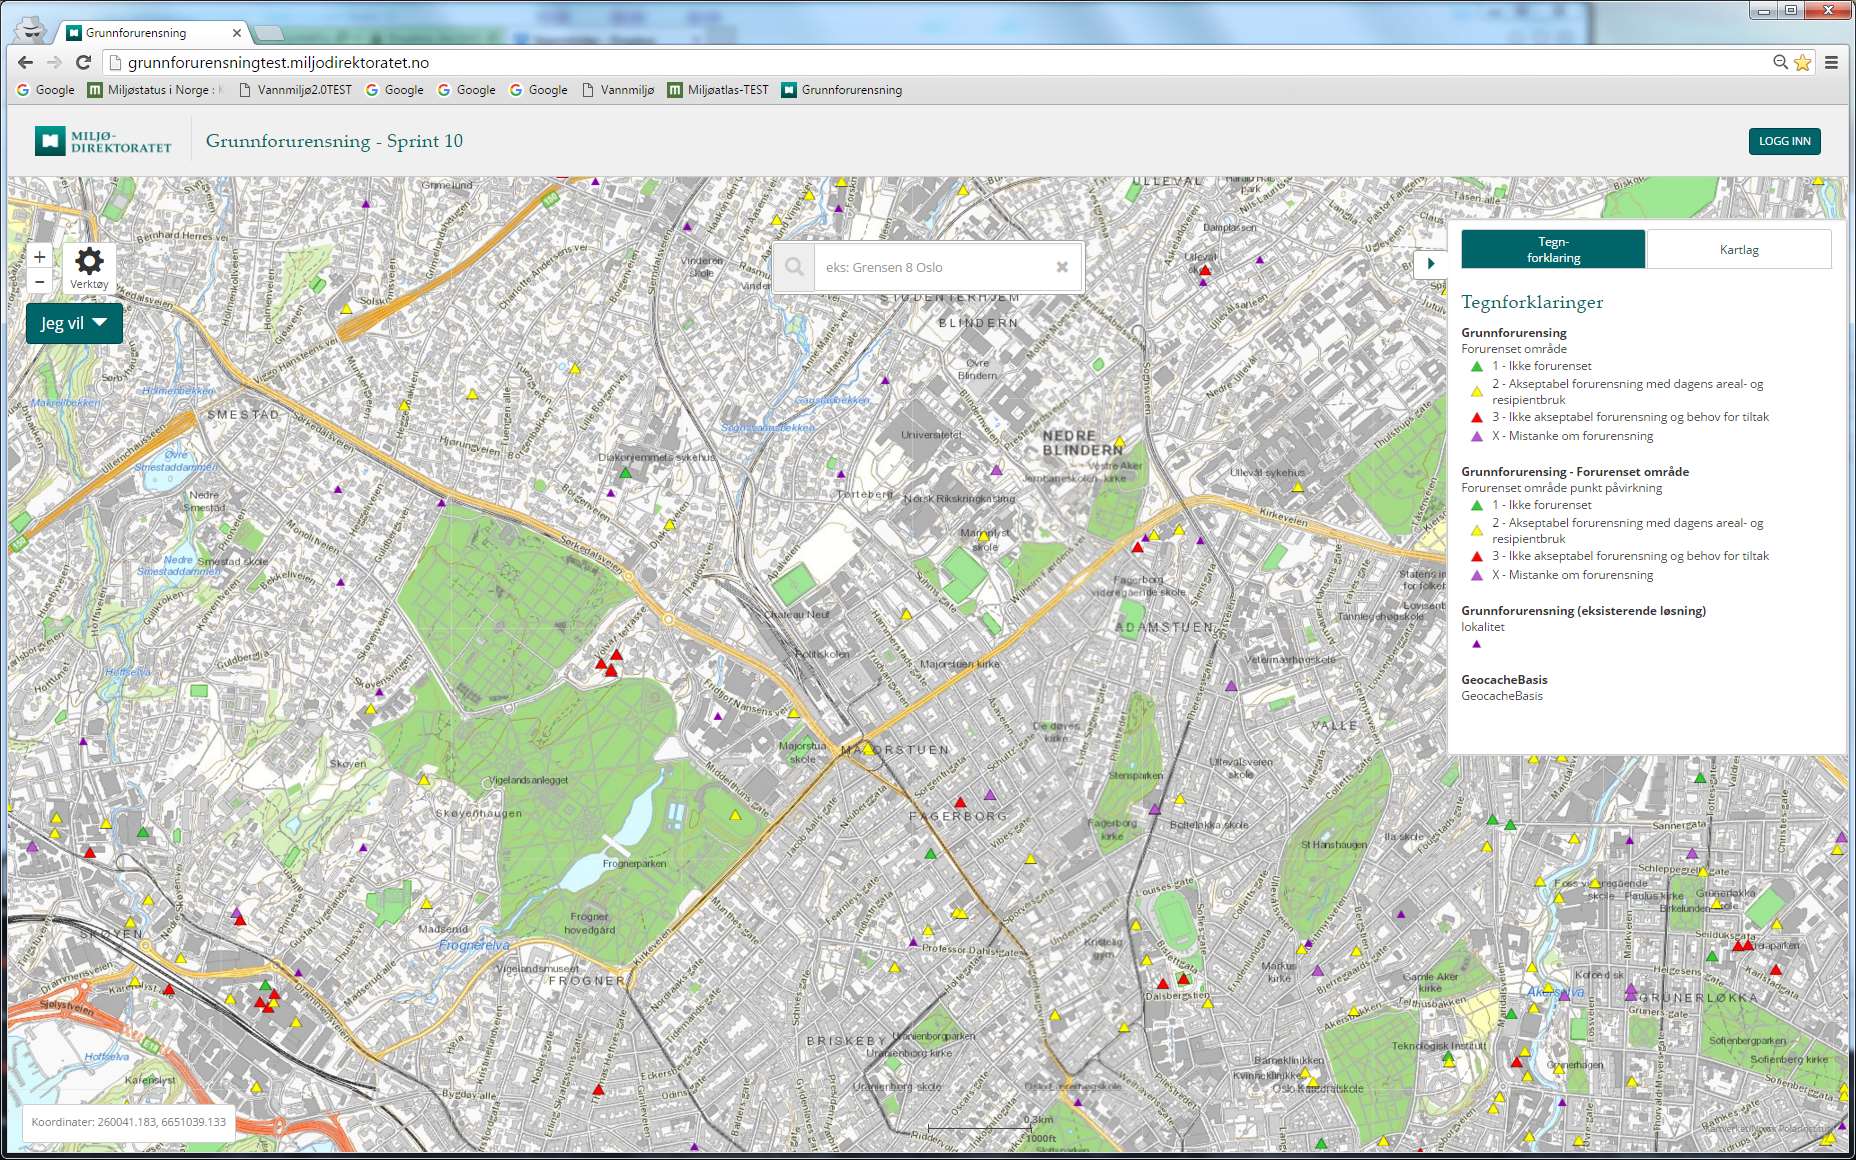Click the yellow triangle marker at Majorstuen
Screen dimensions: 1856x1160
pos(868,749)
